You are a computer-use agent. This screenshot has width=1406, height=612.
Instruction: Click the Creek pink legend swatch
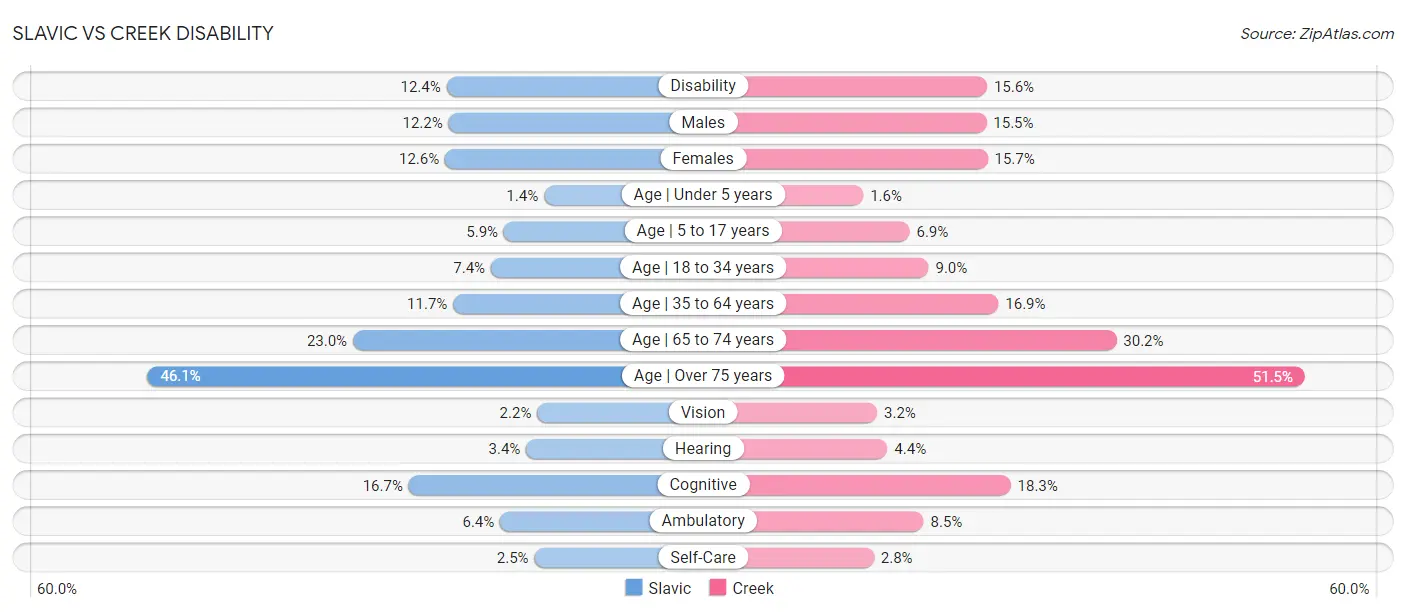pos(717,588)
